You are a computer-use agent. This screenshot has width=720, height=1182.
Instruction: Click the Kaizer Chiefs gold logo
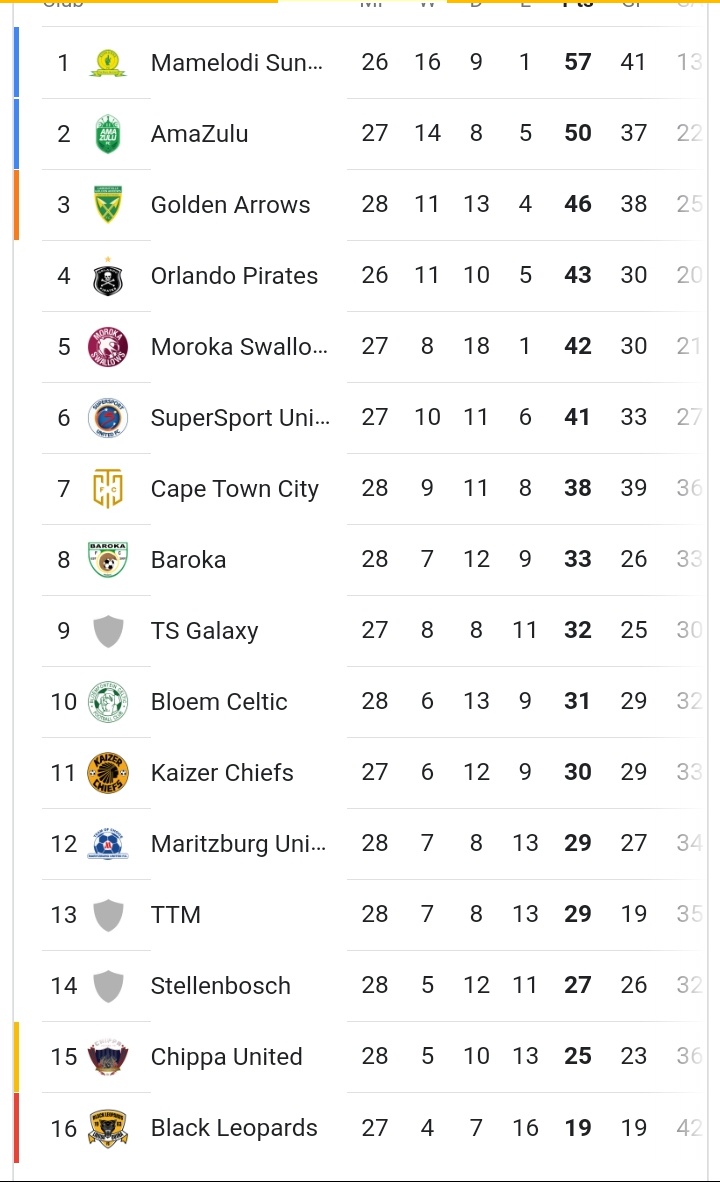tap(108, 773)
